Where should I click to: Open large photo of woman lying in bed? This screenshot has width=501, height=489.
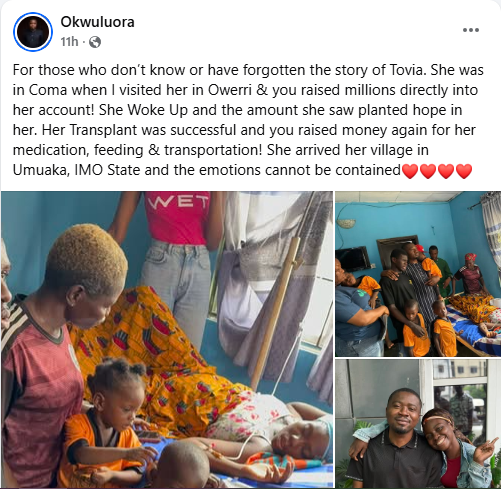coord(167,339)
